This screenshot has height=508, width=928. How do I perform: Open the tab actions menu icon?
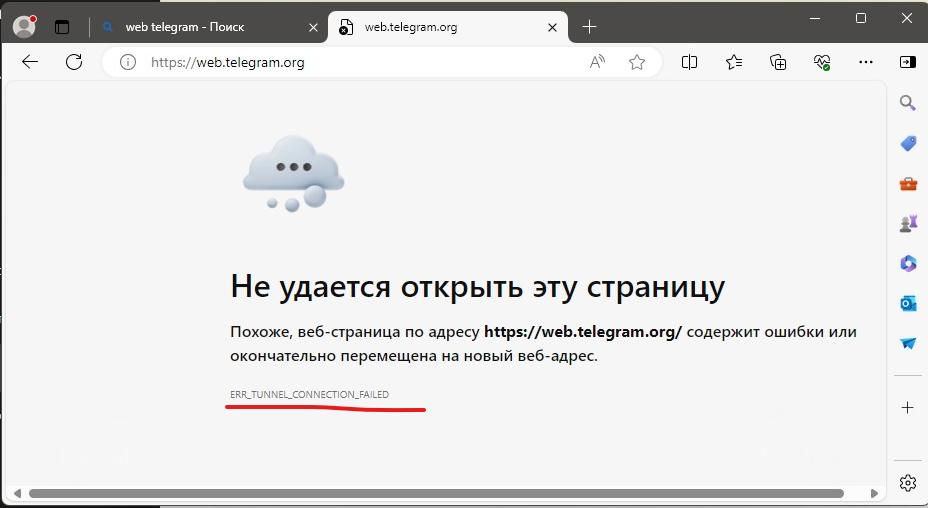click(x=62, y=27)
